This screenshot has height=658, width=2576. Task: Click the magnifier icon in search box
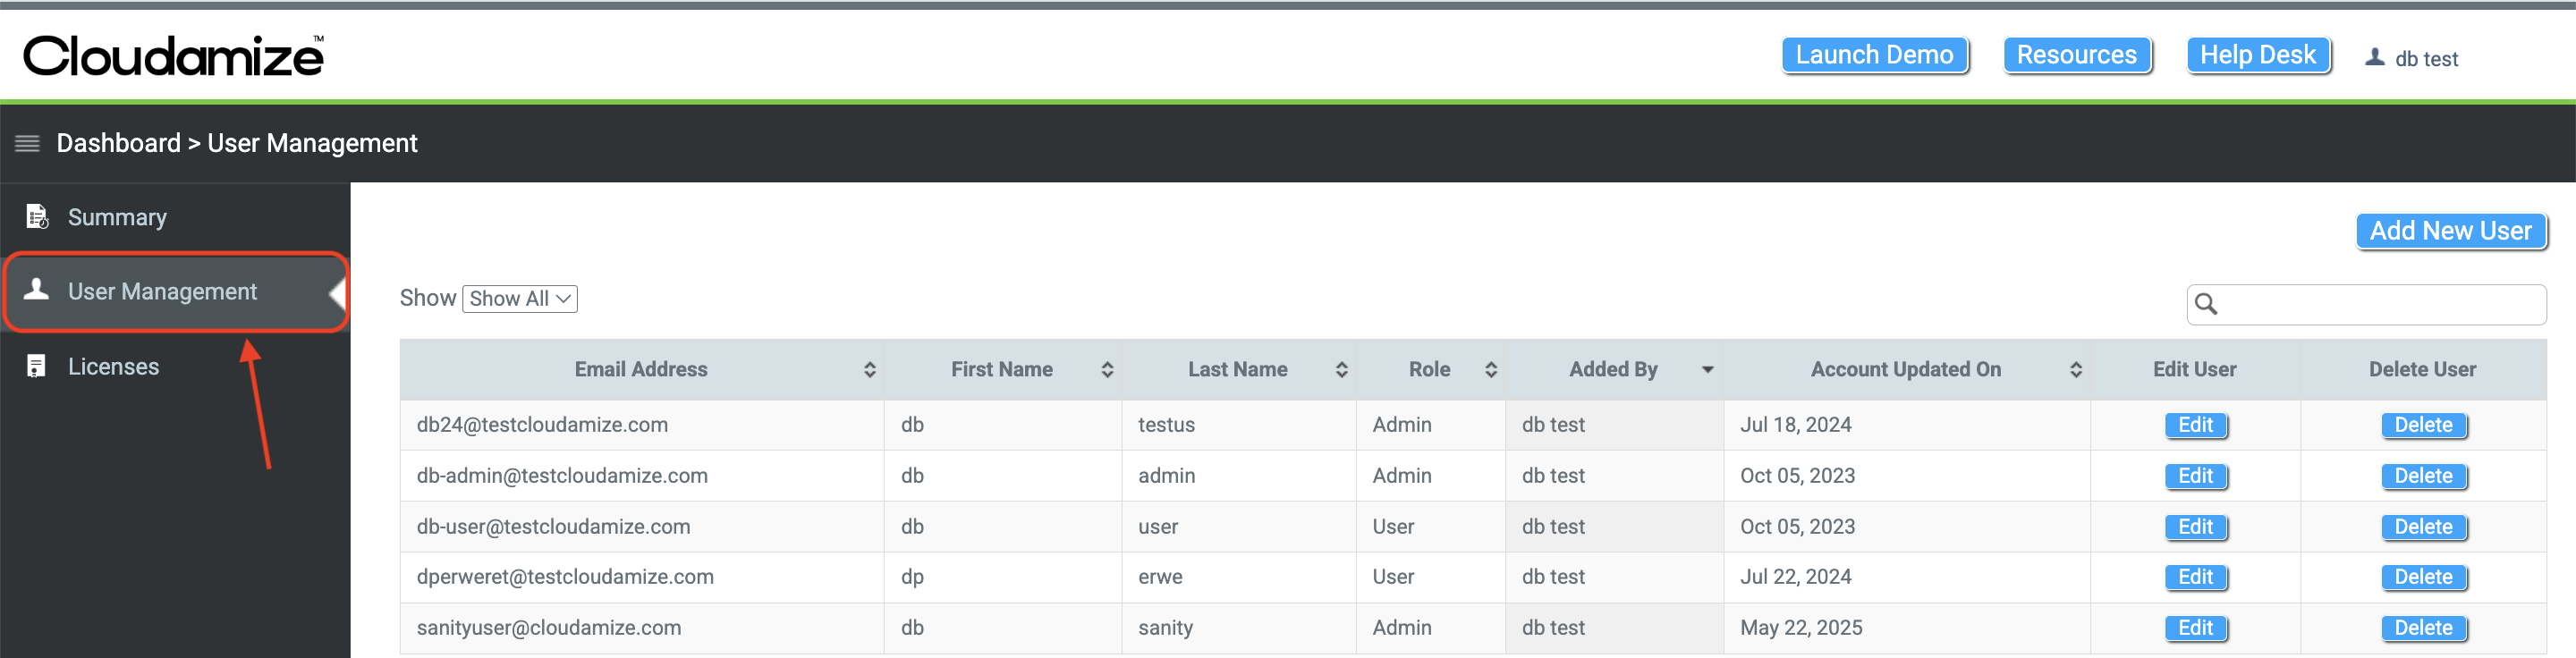pos(2205,304)
